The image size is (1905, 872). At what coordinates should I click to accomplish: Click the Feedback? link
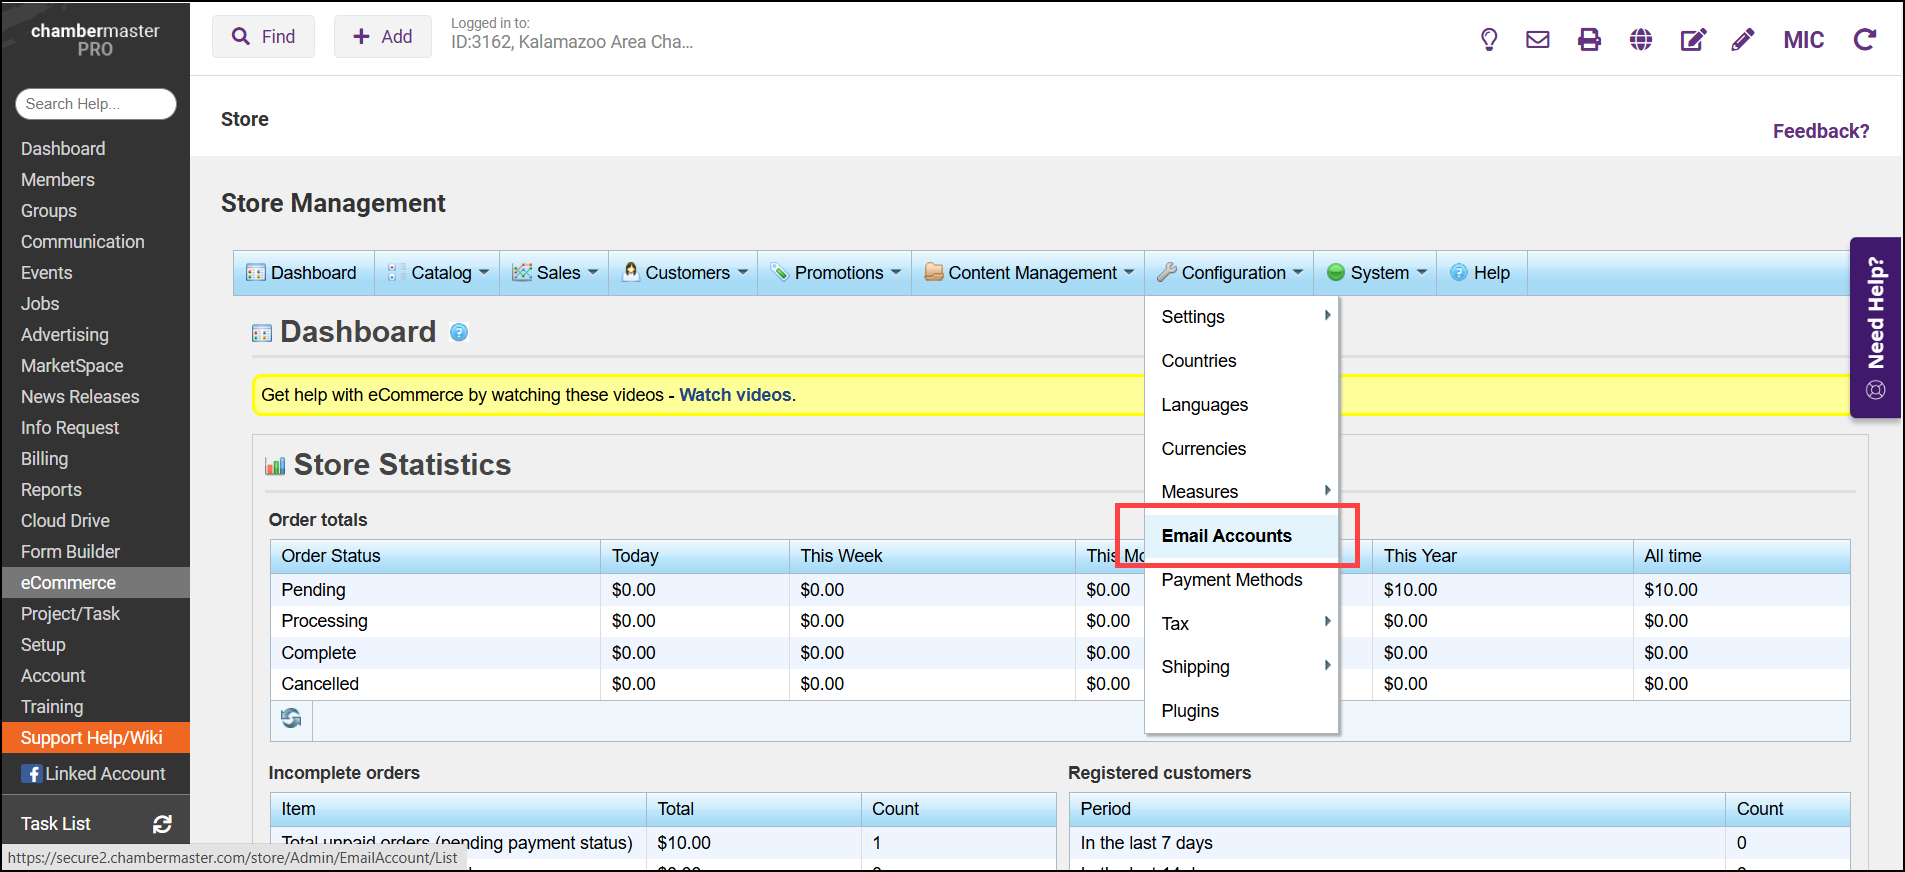pos(1820,131)
